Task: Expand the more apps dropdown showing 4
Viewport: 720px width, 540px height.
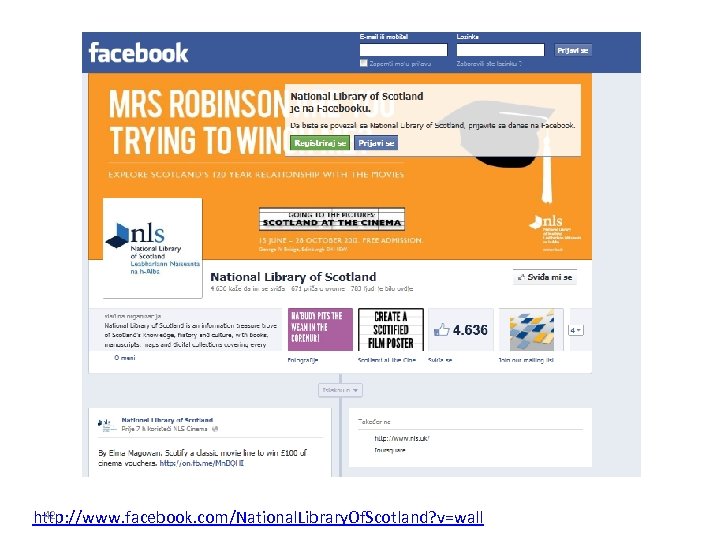Action: pyautogui.click(x=576, y=330)
